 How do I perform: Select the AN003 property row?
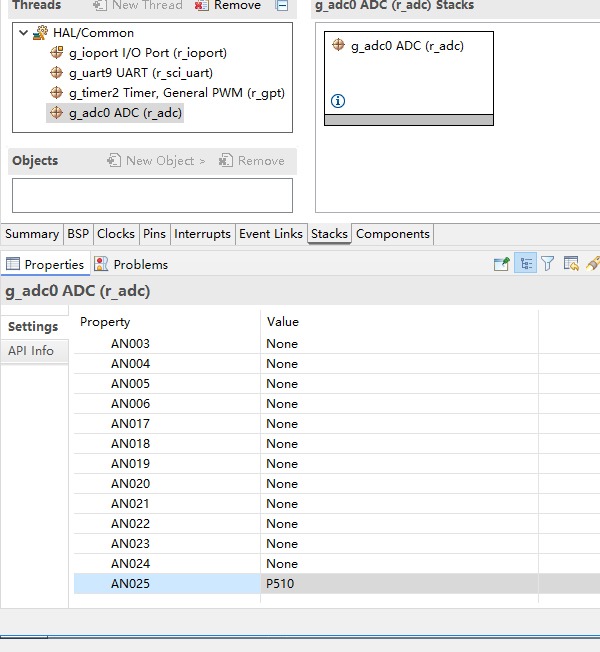(337, 343)
